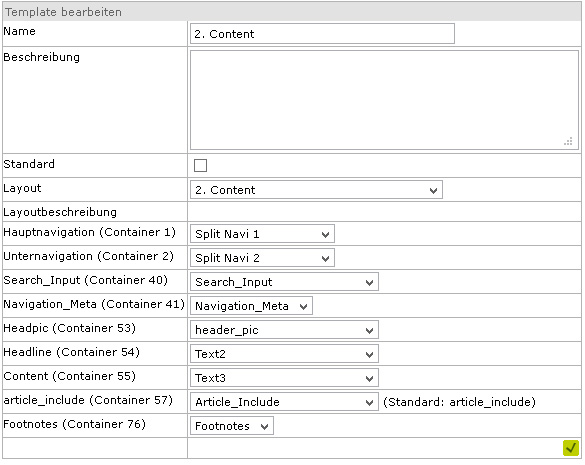Open the Content Text3 dropdown

(284, 378)
